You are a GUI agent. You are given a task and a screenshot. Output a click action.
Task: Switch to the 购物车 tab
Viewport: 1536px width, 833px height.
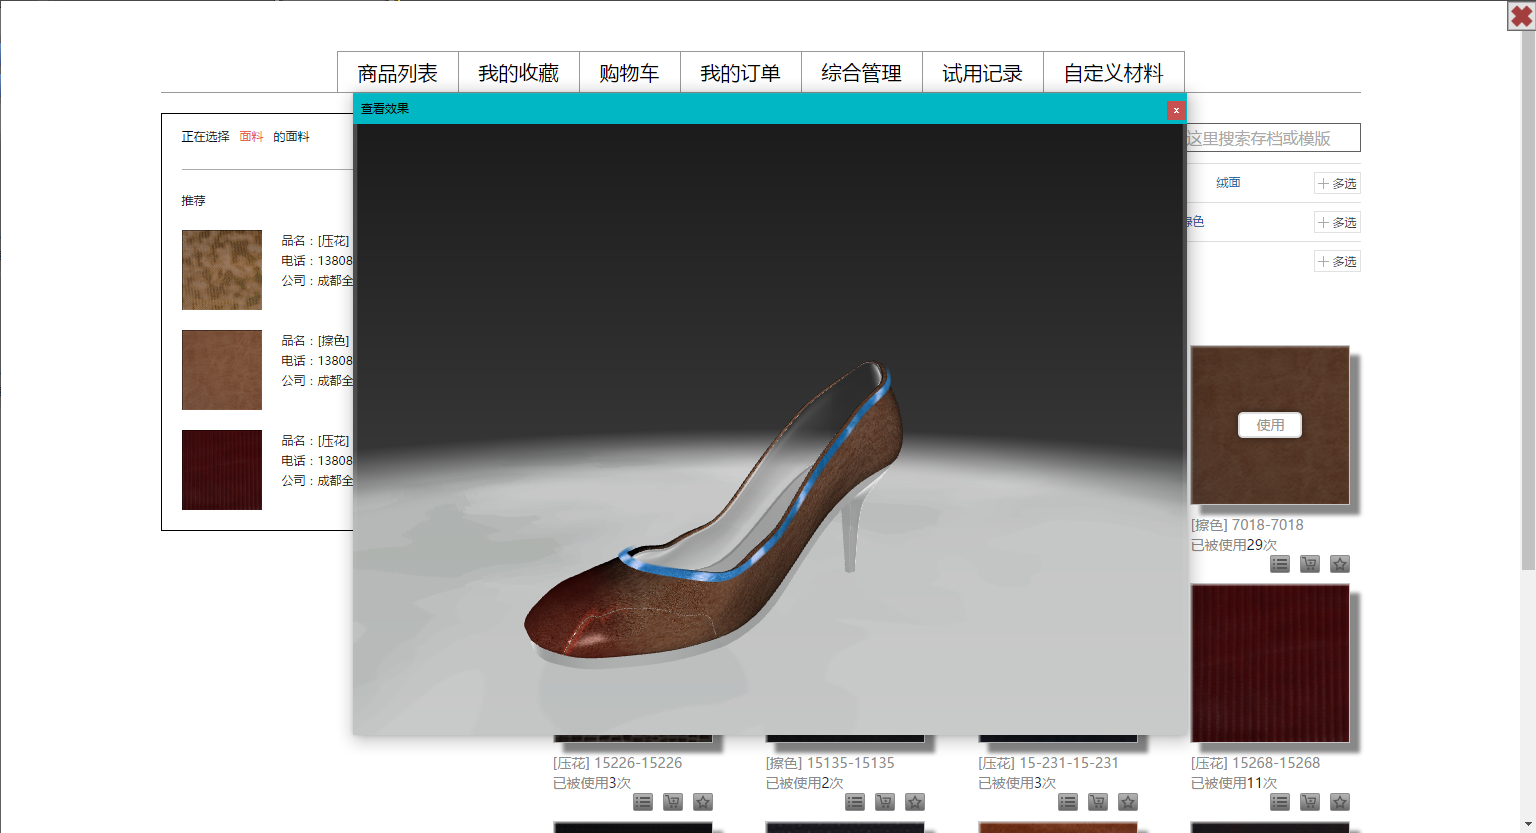coord(629,73)
